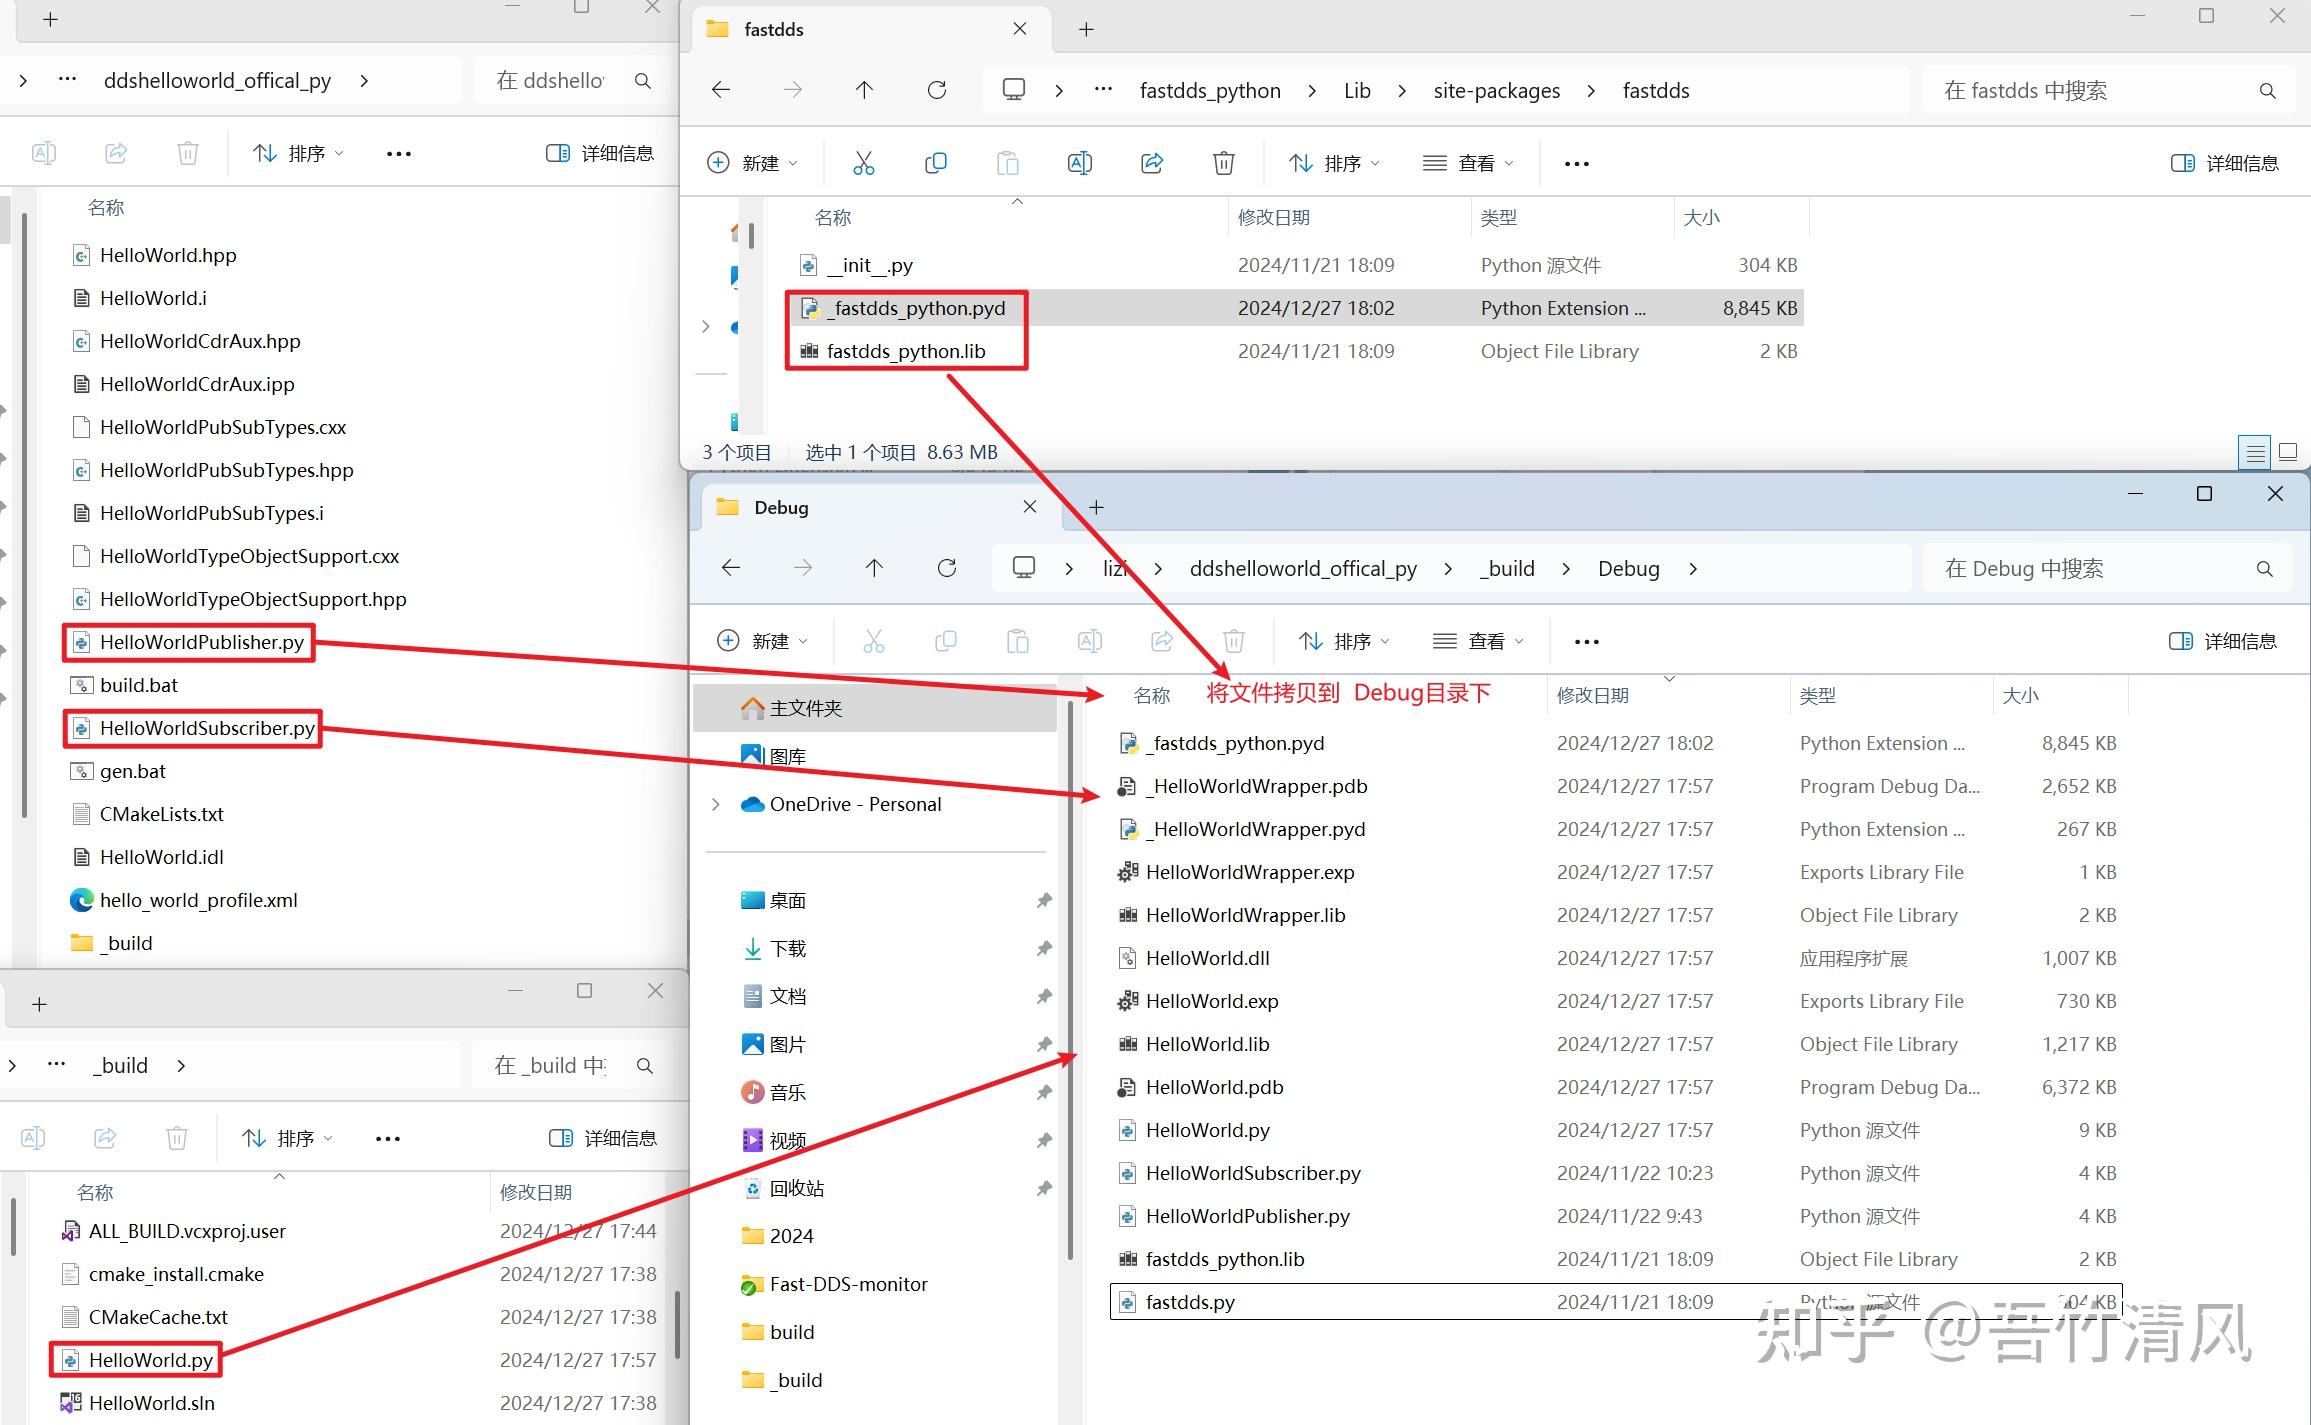The height and width of the screenshot is (1425, 2311).
Task: Click _build breadcrumb in Debug window
Action: pos(1507,568)
